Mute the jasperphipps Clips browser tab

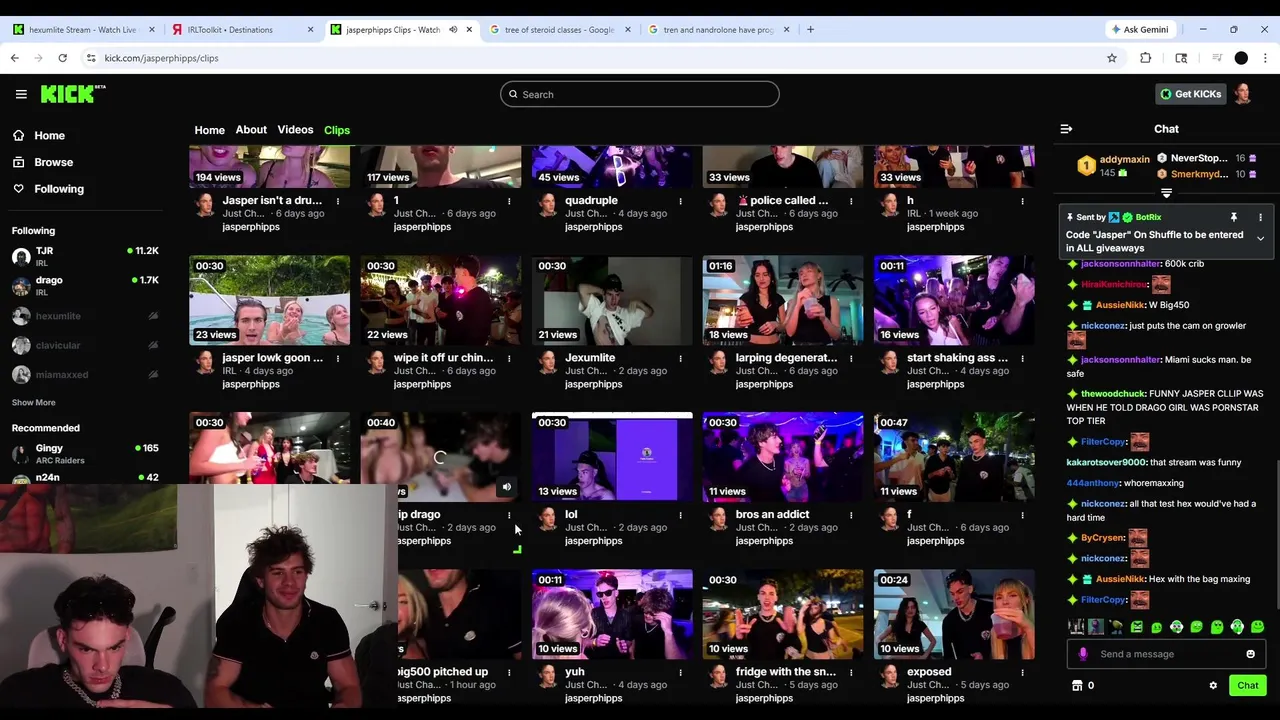coord(453,30)
